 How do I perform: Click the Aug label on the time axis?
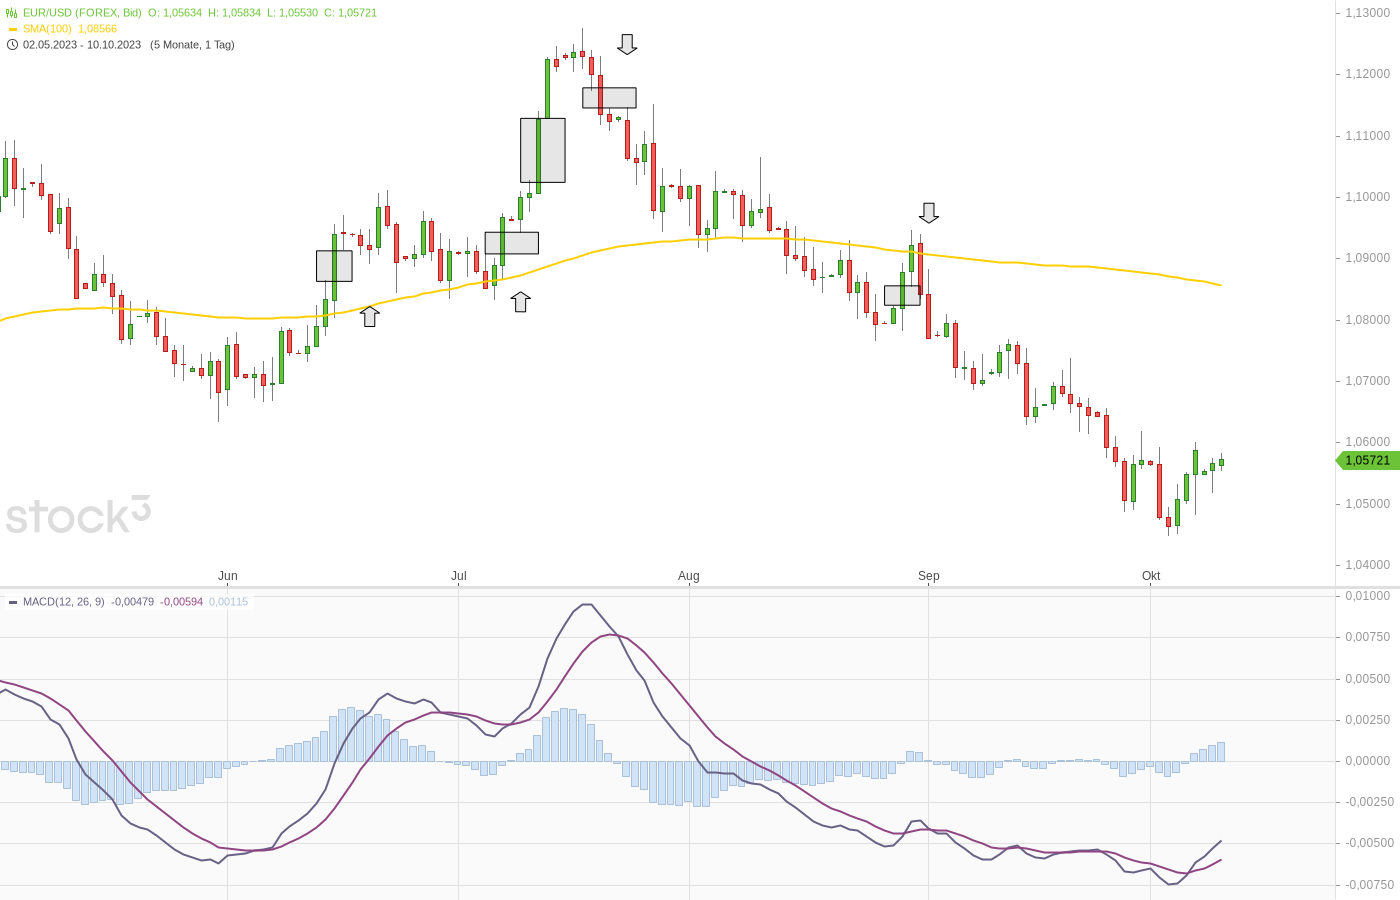pyautogui.click(x=689, y=576)
